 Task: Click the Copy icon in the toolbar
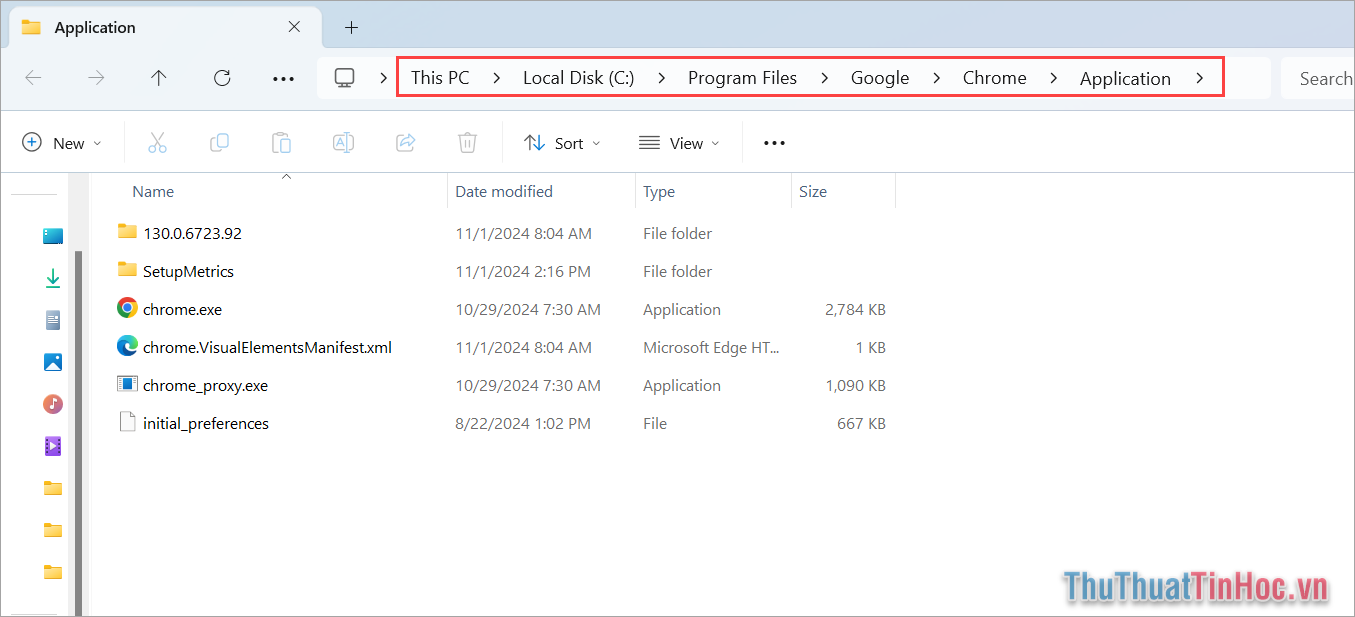[x=219, y=142]
